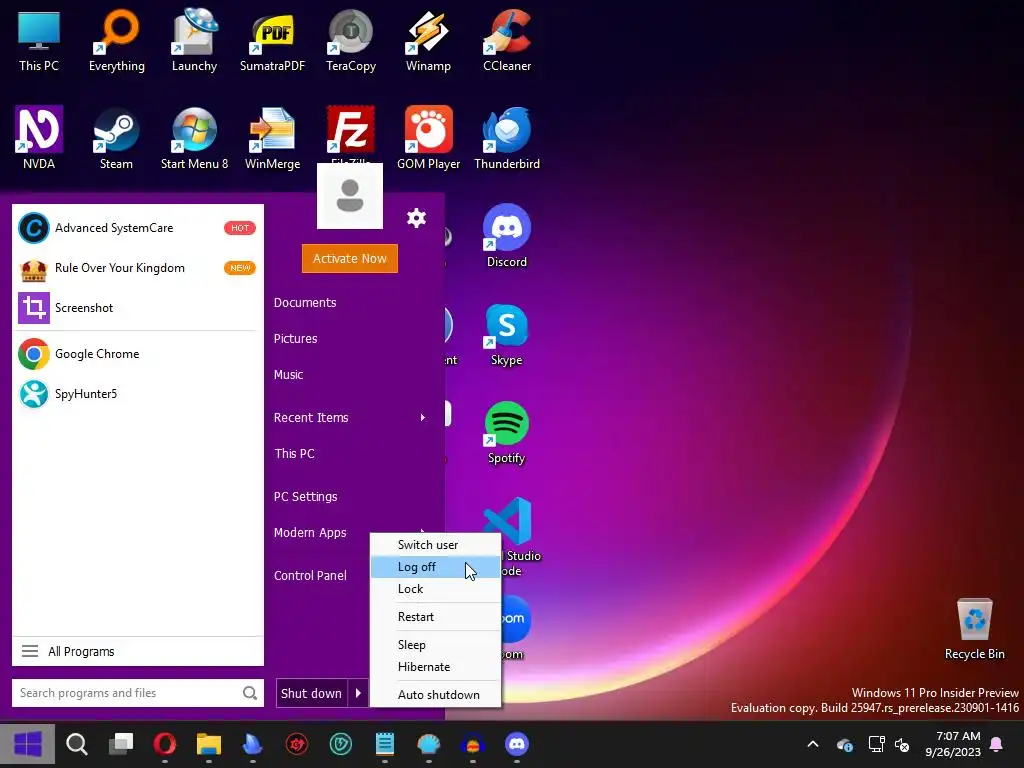Click the start menu settings gear icon
This screenshot has width=1024, height=768.
click(x=416, y=218)
